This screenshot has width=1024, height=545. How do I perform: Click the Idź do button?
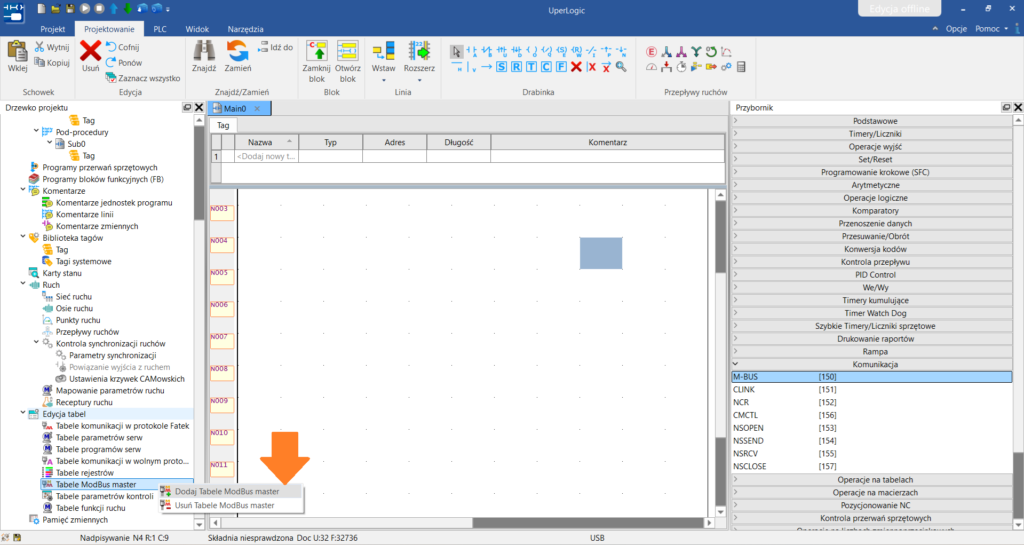275,47
